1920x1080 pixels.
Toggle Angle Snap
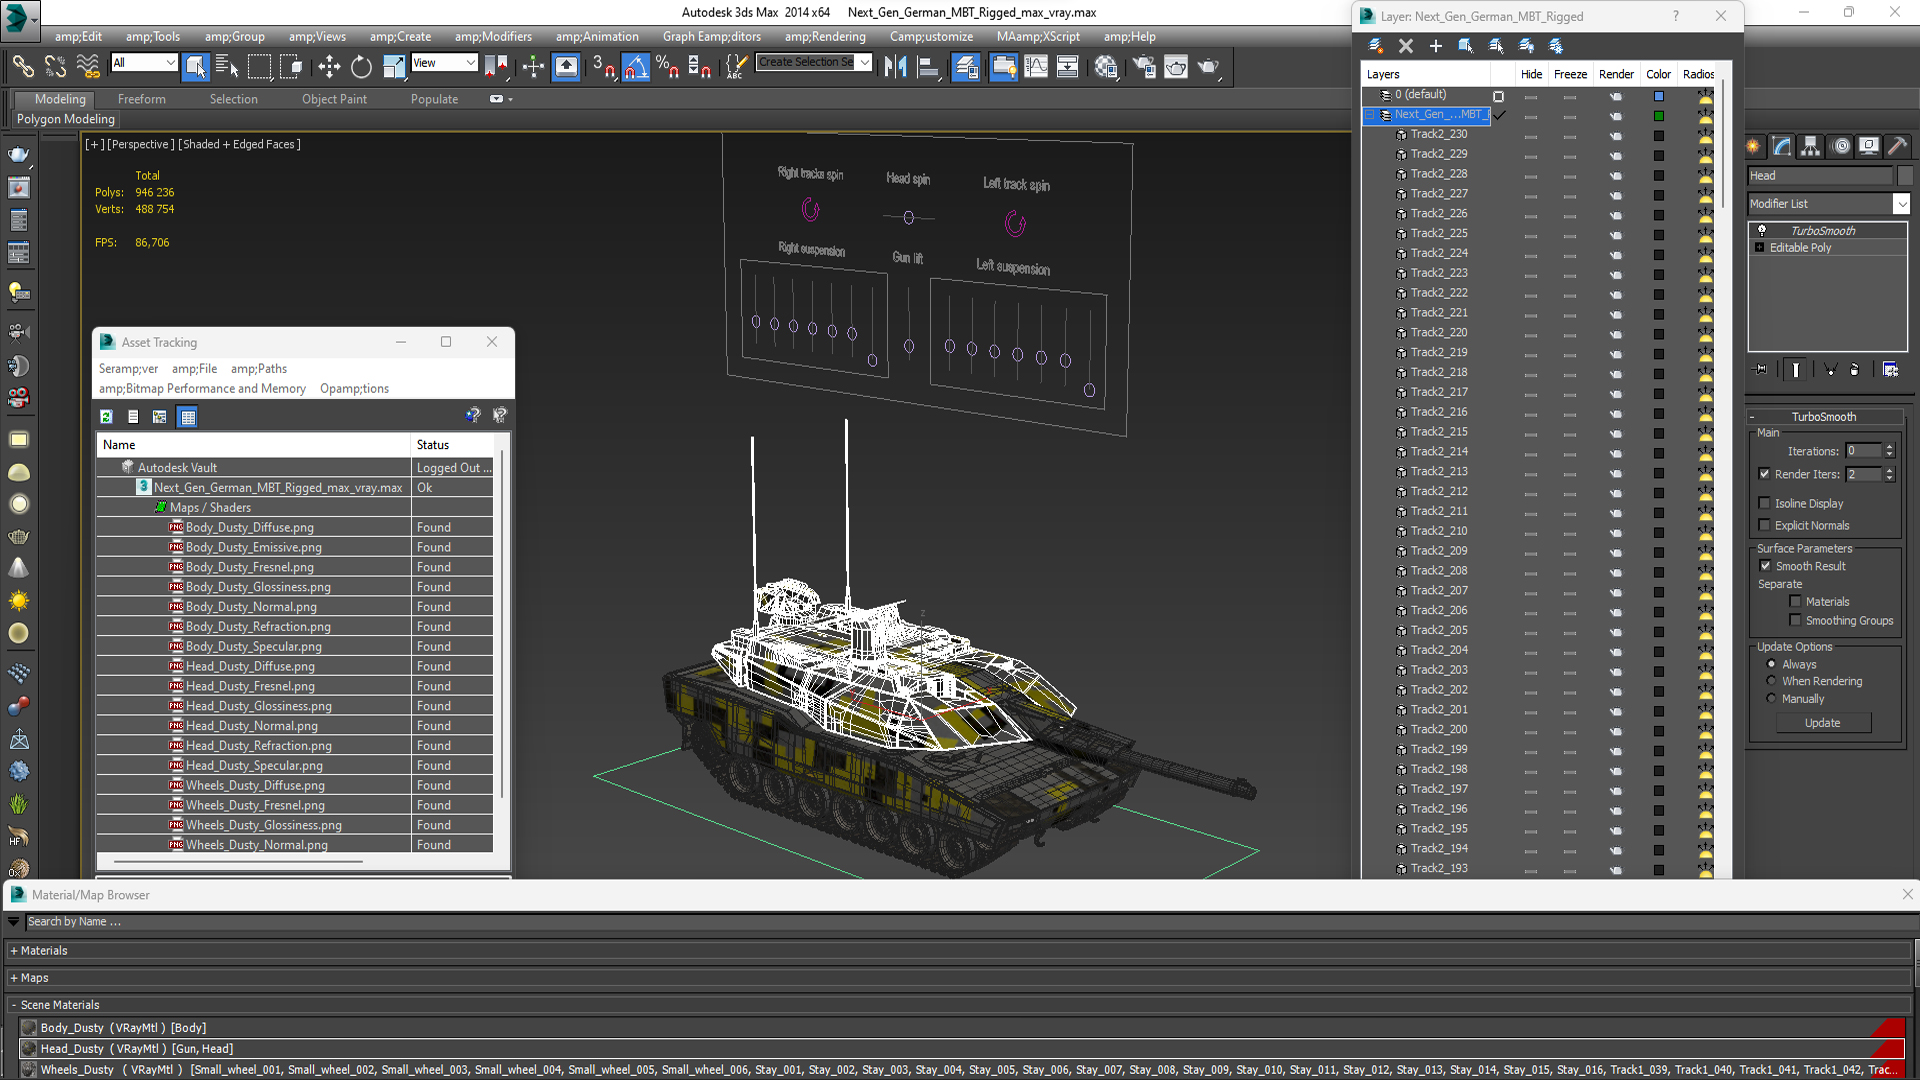coord(636,67)
